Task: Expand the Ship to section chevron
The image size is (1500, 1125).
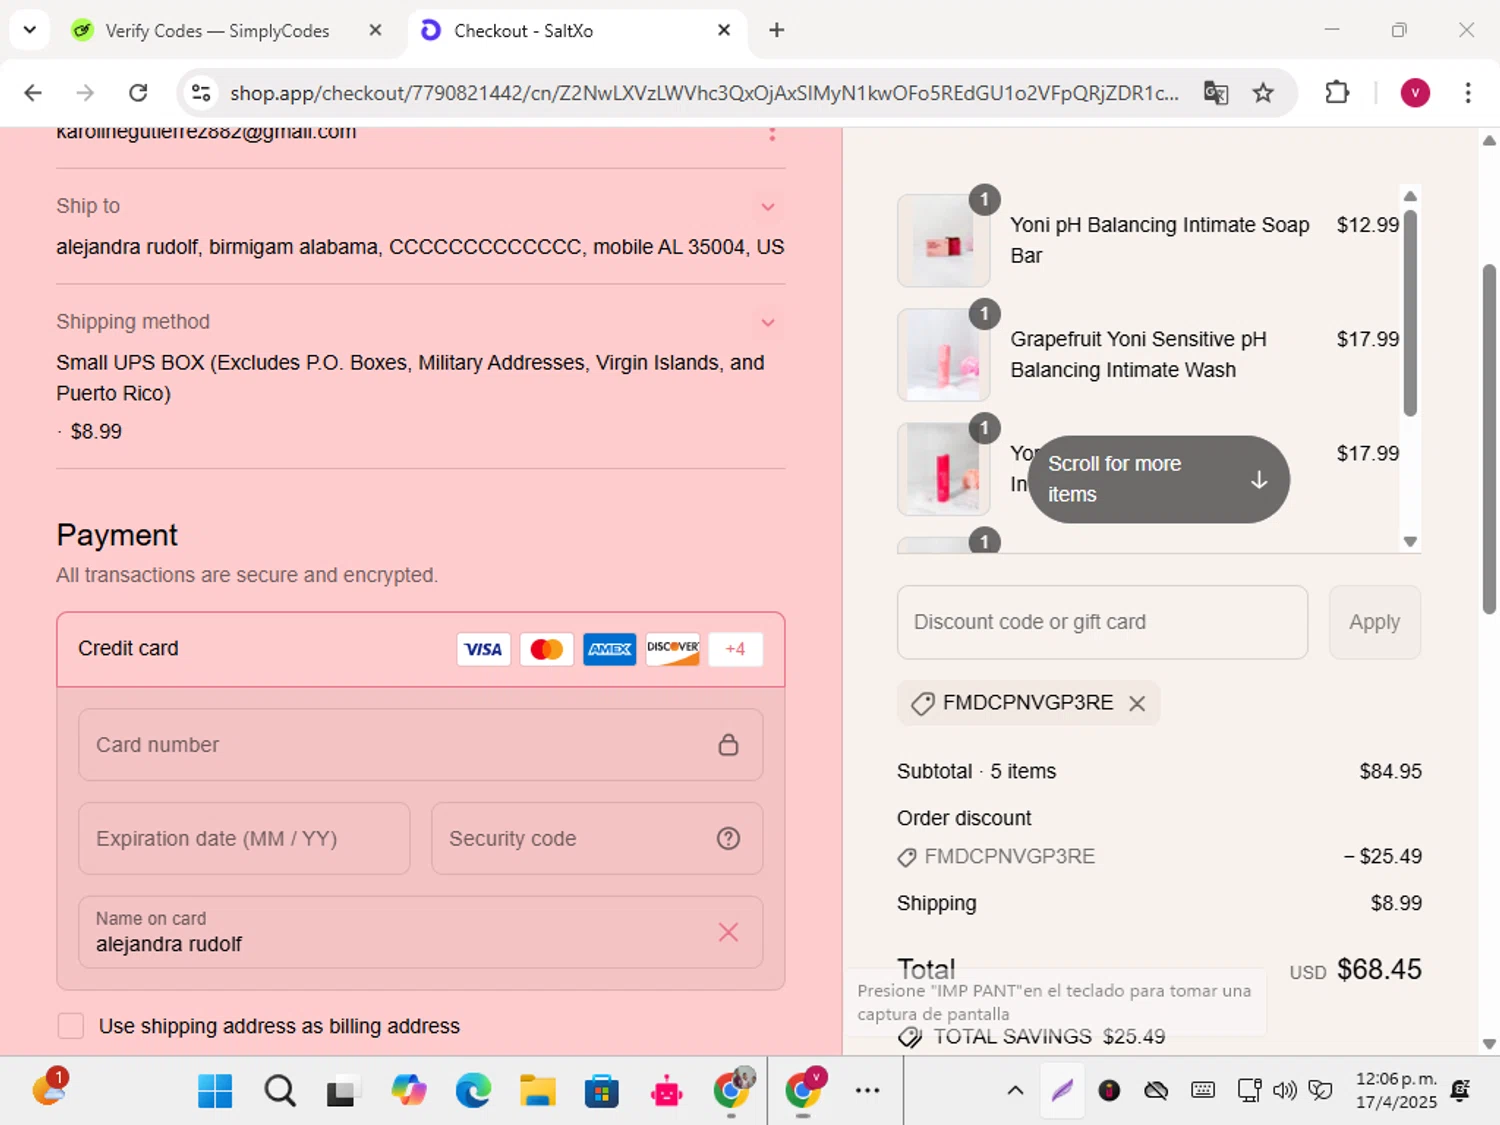Action: 768,207
